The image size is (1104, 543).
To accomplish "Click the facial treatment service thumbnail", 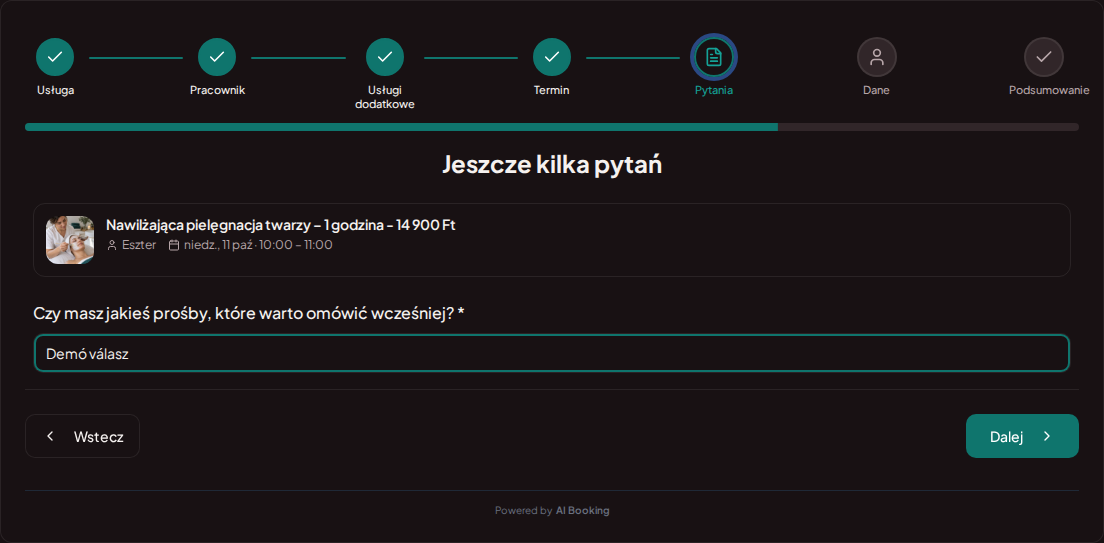I will point(70,240).
